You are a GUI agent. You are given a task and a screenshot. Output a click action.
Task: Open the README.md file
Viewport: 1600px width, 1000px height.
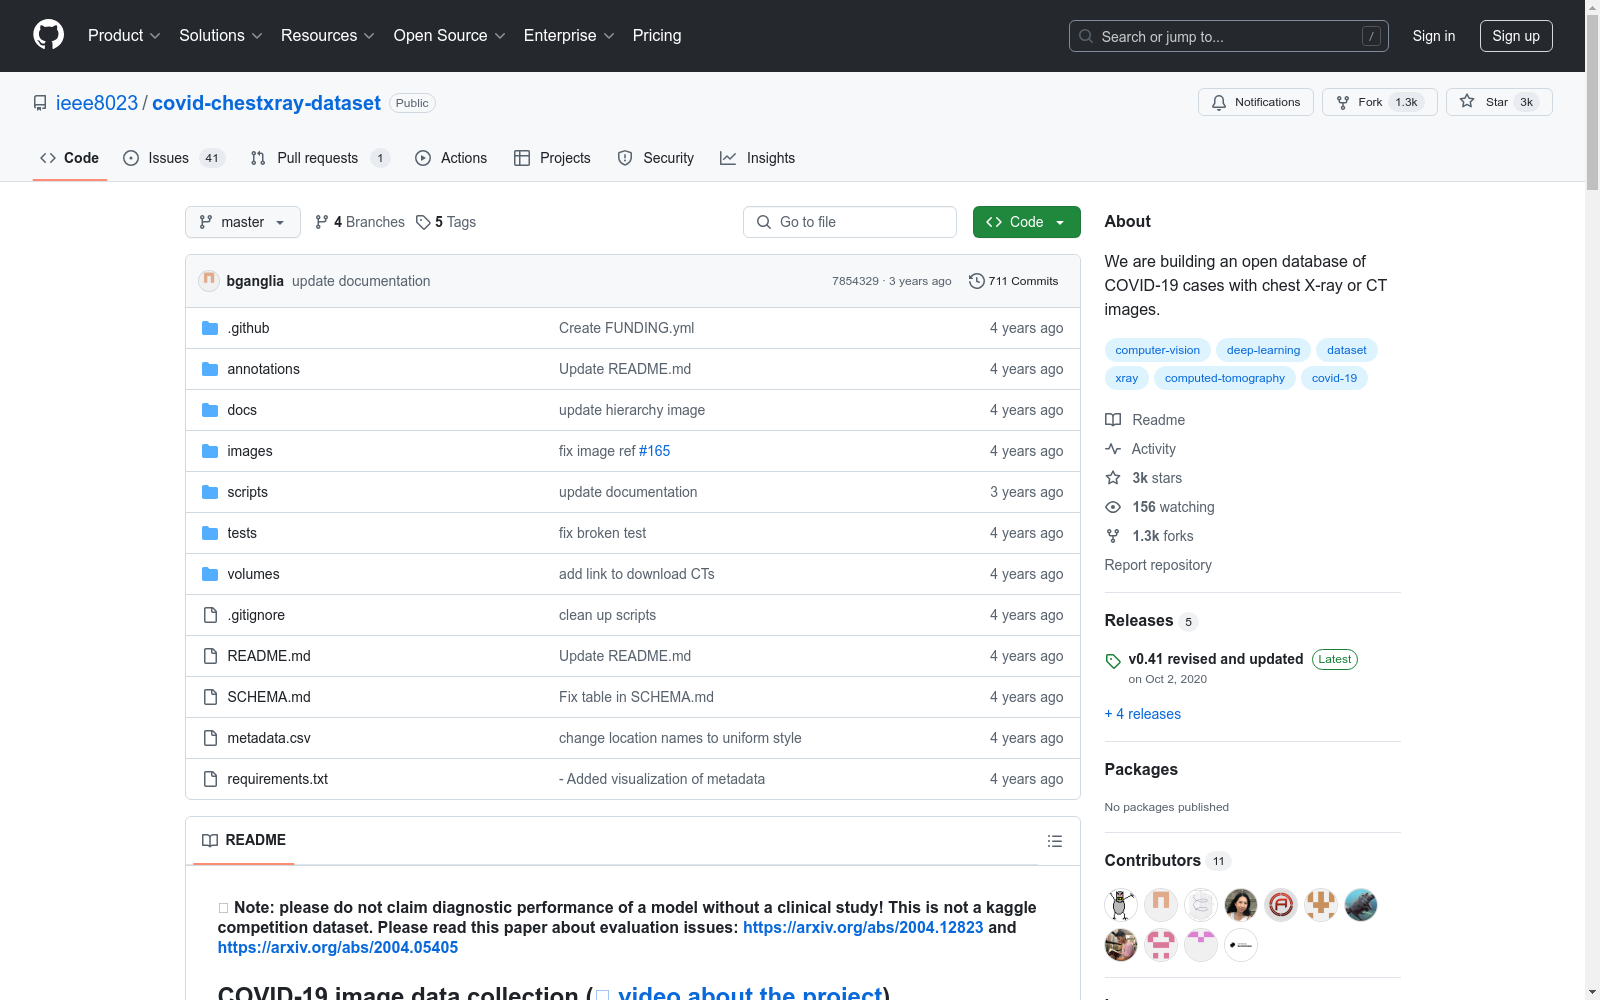coord(269,656)
